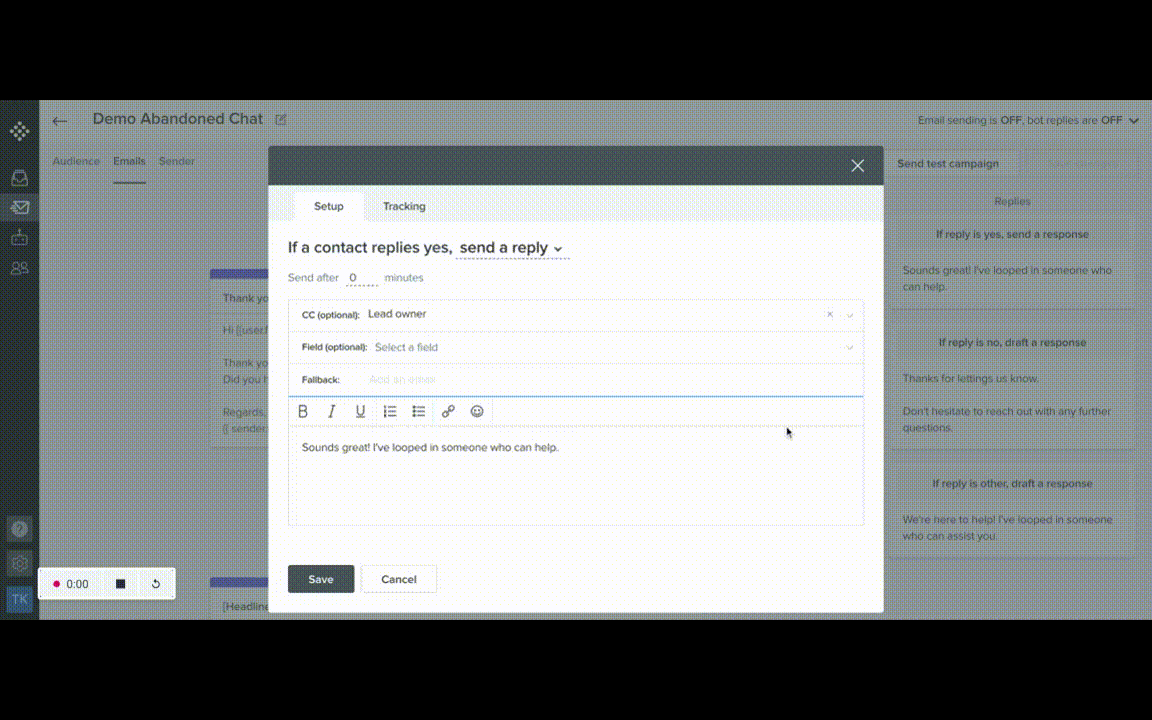This screenshot has height=720, width=1152.
Task: Open the 'send a reply' action dropdown
Action: [x=511, y=248]
